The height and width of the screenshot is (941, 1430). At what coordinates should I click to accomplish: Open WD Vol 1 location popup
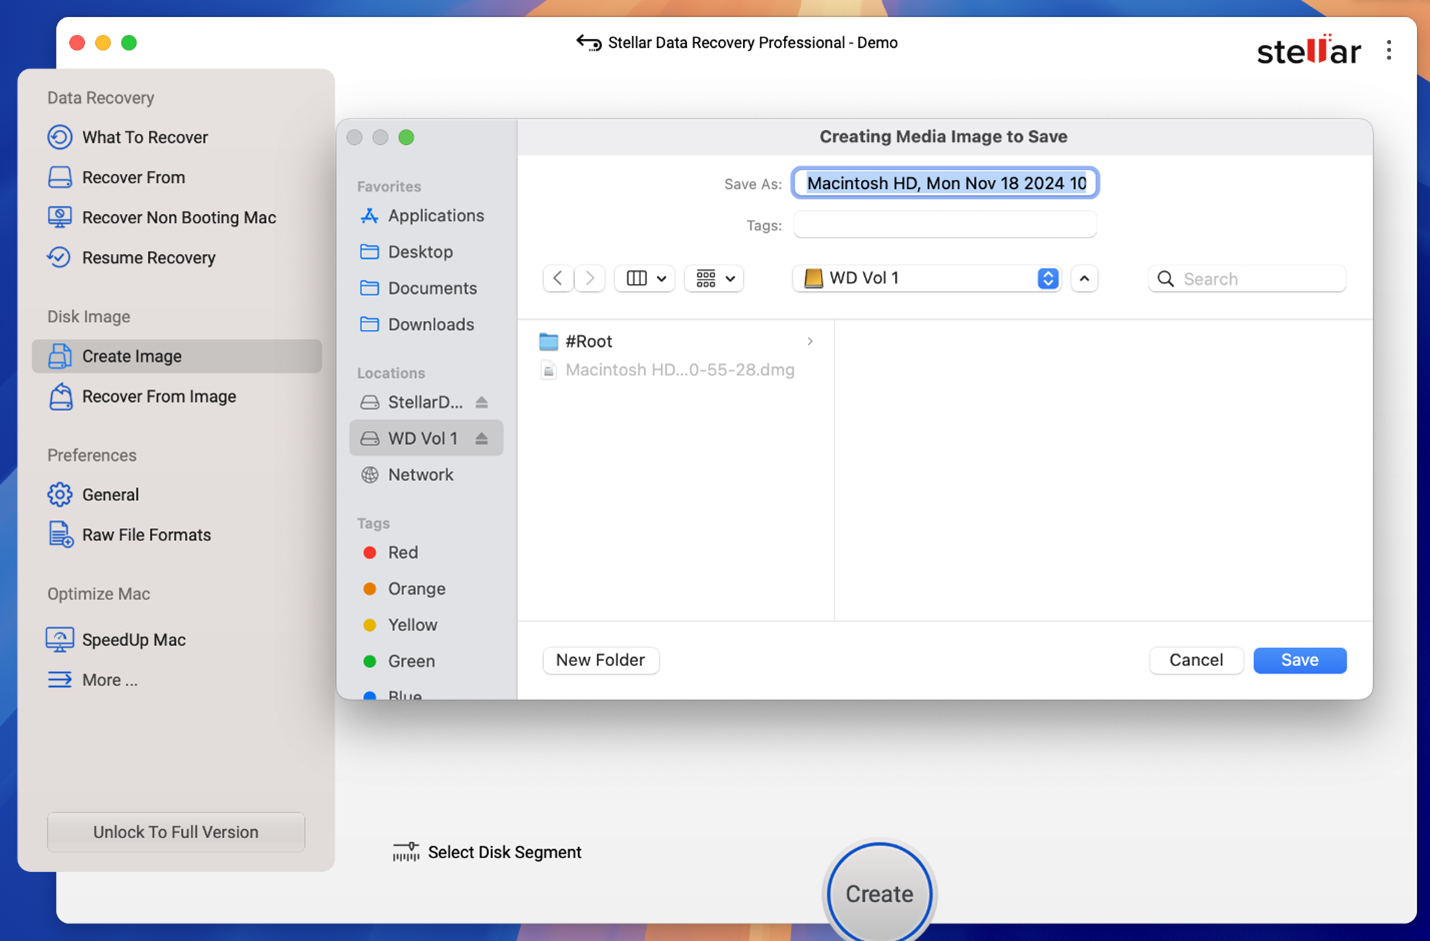926,278
